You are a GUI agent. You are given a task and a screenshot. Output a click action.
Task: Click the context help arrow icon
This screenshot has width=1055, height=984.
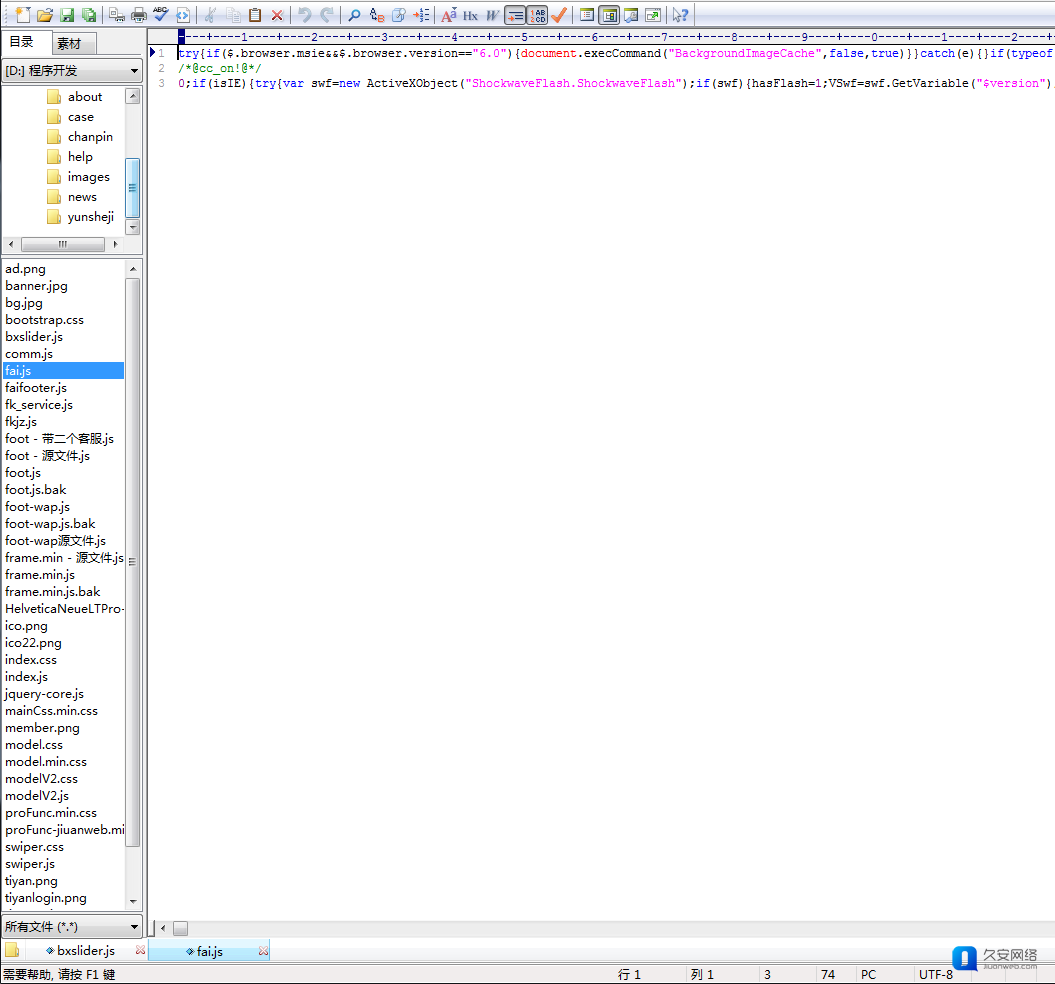680,15
